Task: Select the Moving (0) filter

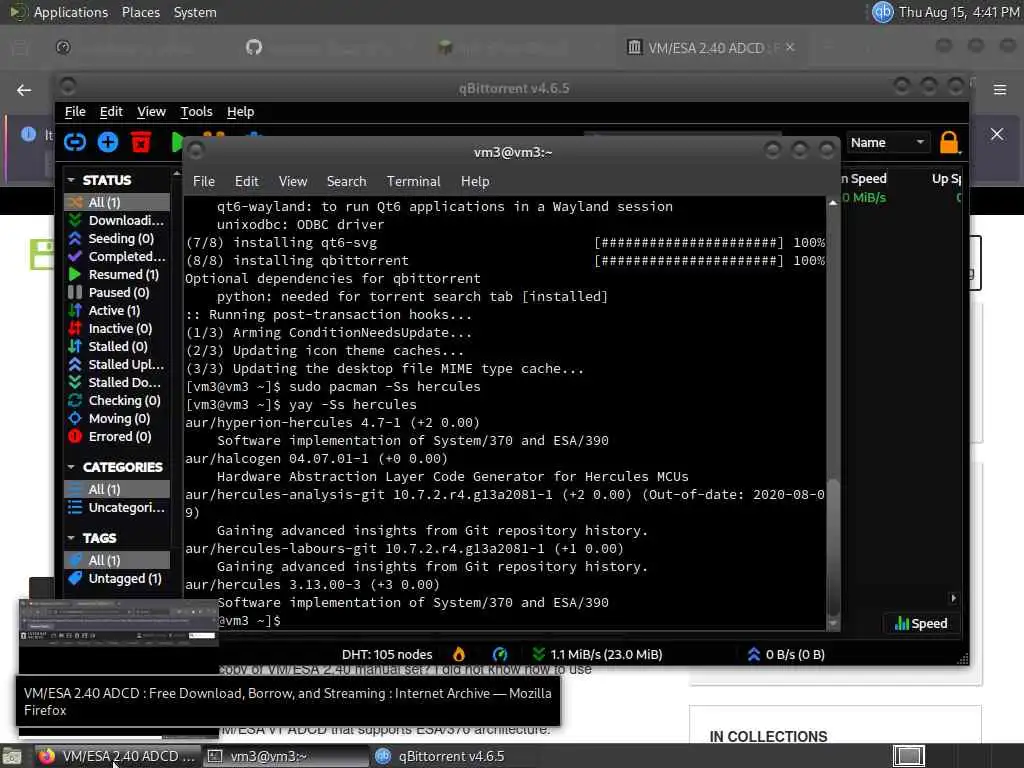Action: pyautogui.click(x=117, y=418)
